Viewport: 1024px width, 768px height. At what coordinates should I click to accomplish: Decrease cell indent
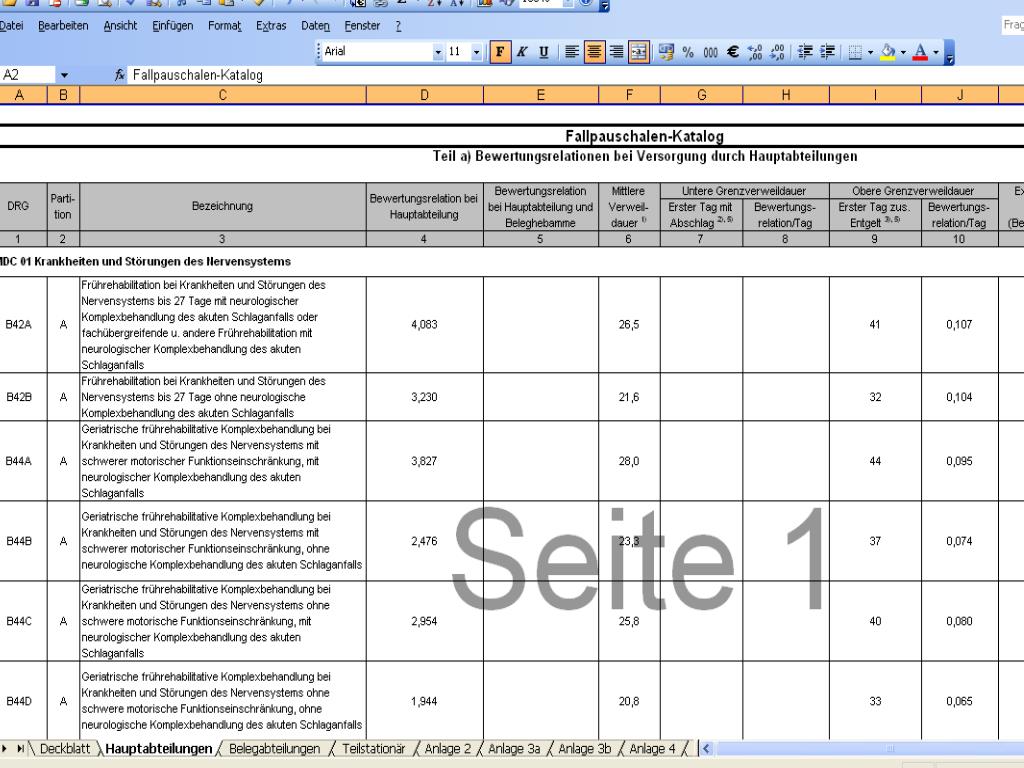(805, 52)
